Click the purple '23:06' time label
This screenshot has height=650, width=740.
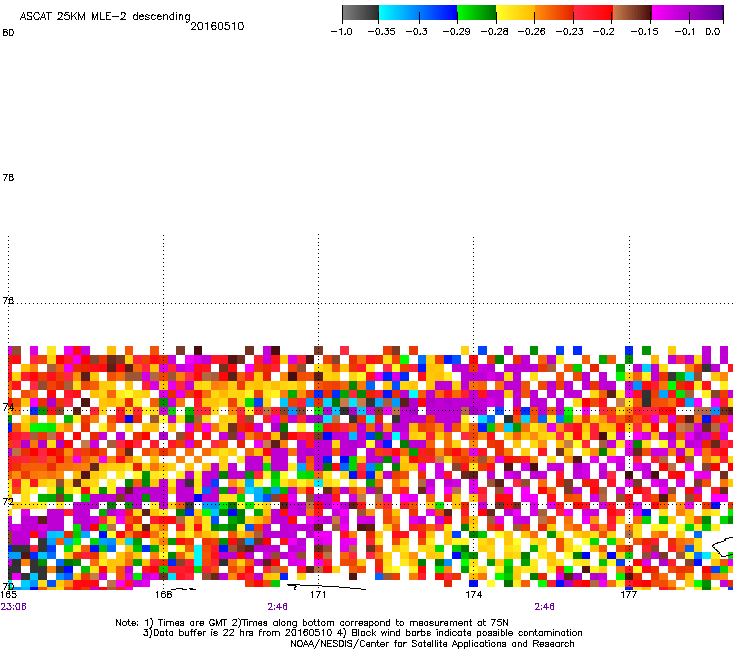click(x=14, y=607)
